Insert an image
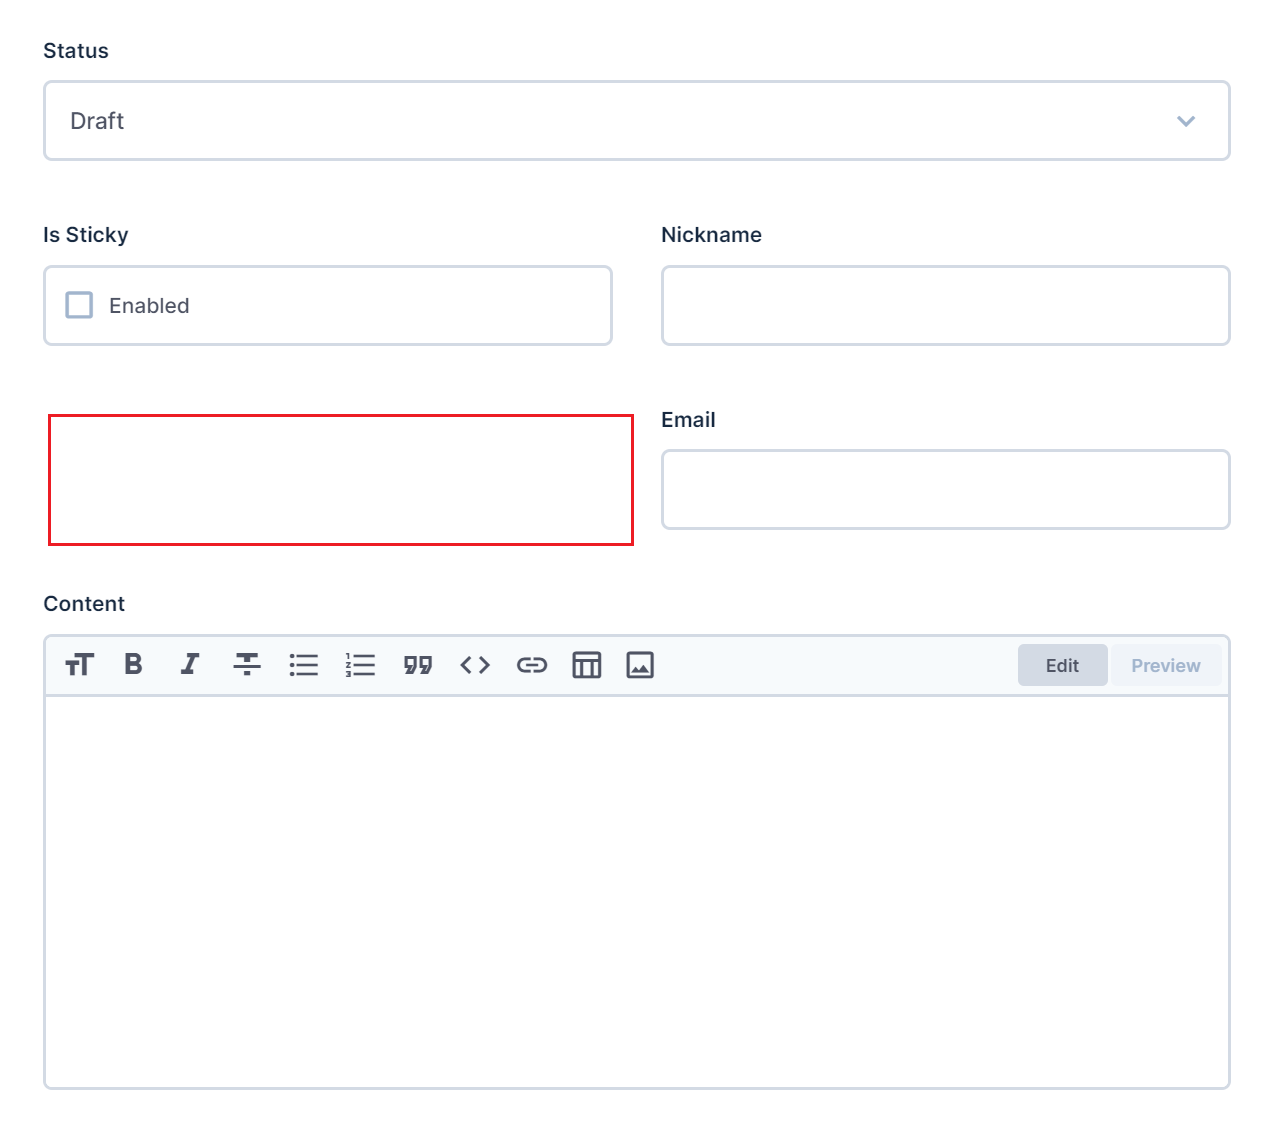The image size is (1279, 1128). [640, 665]
